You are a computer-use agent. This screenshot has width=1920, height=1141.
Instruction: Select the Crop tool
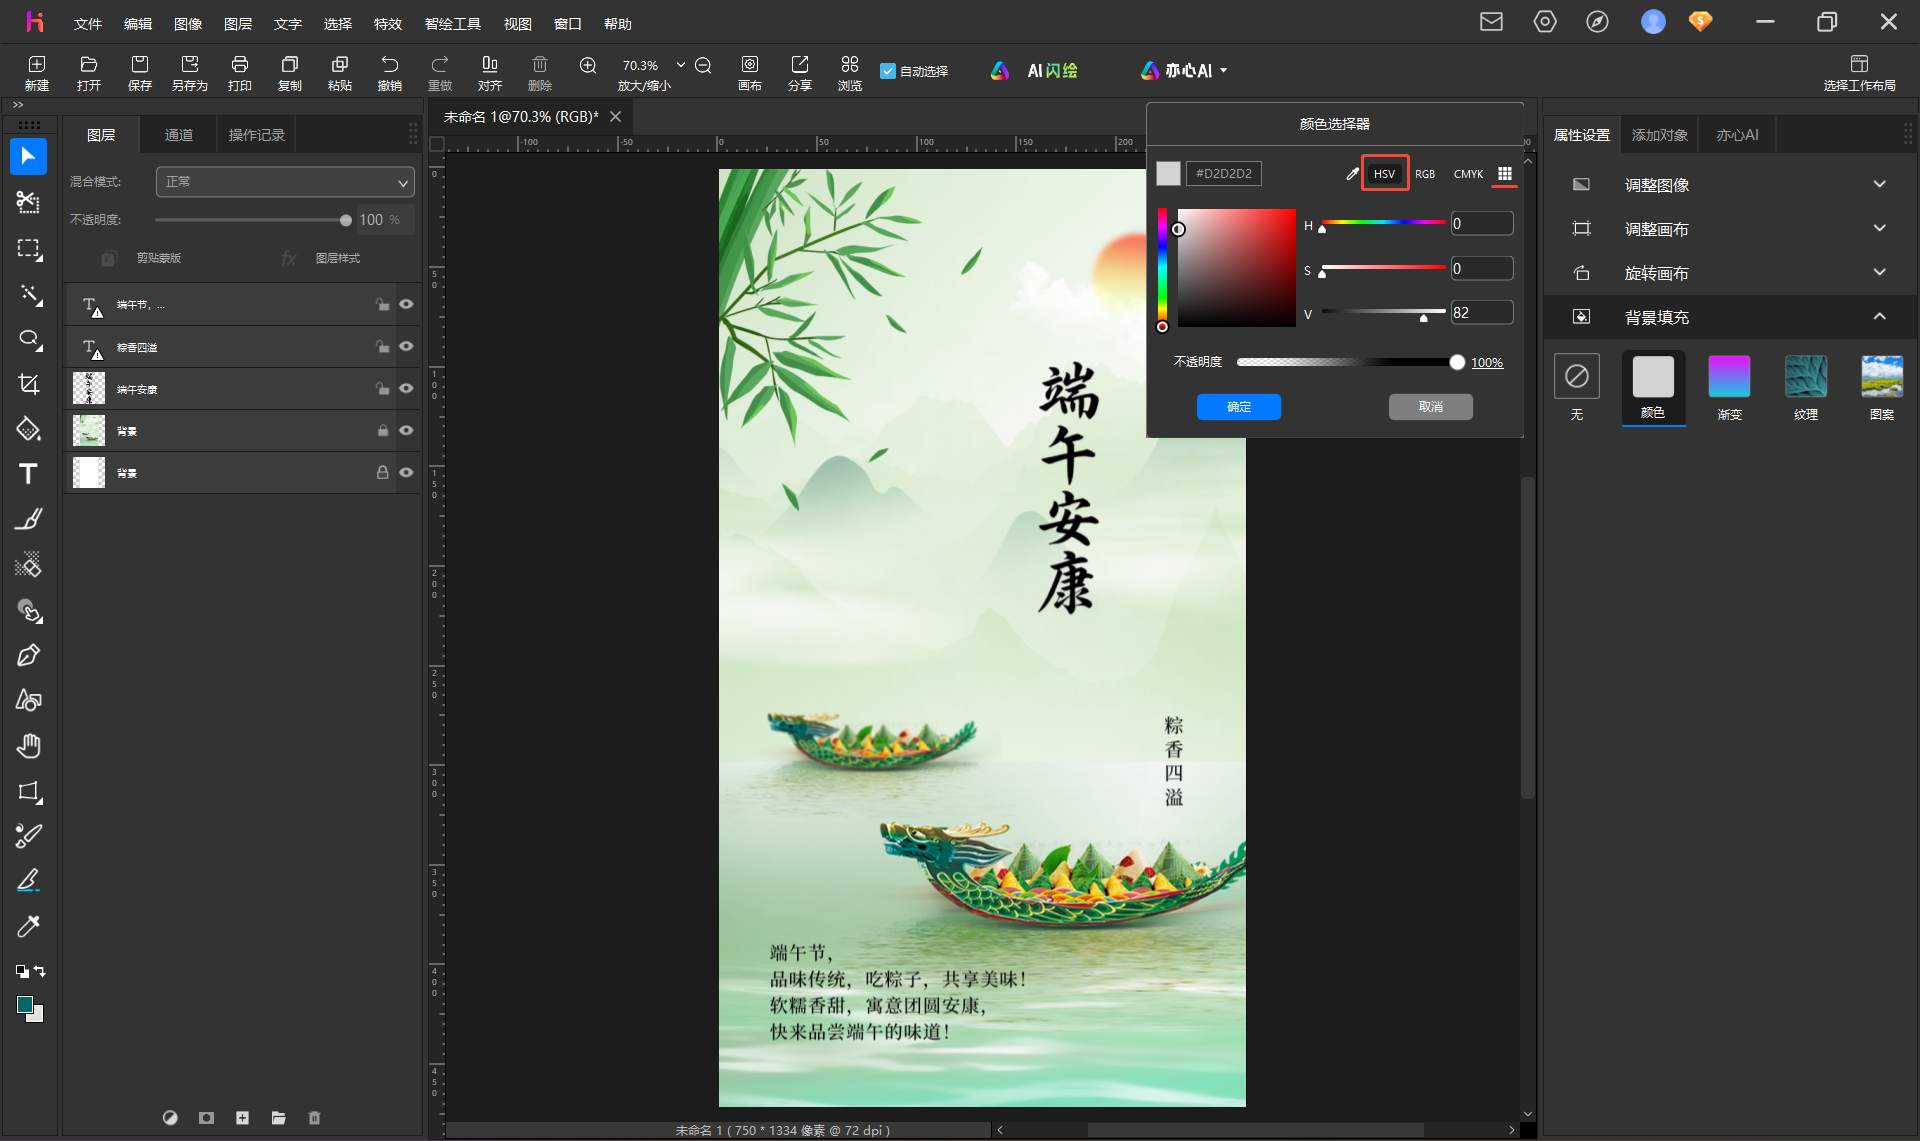[x=28, y=384]
